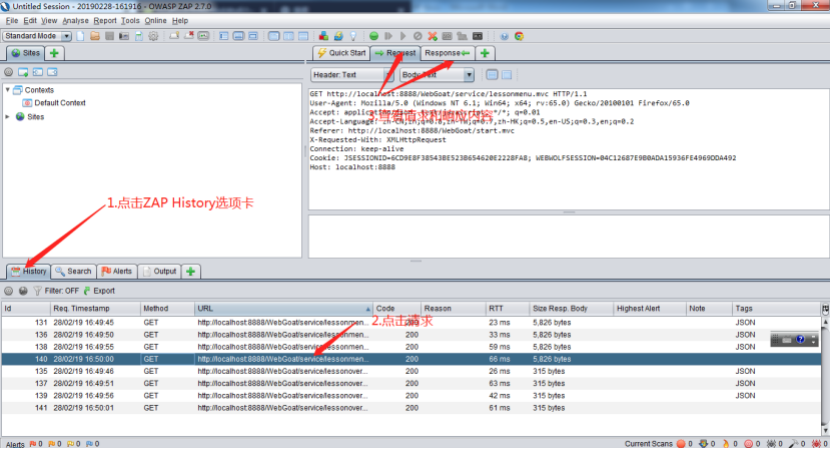Click the red X custom breakpoint icon
This screenshot has height=450, width=832.
pyautogui.click(x=432, y=36)
